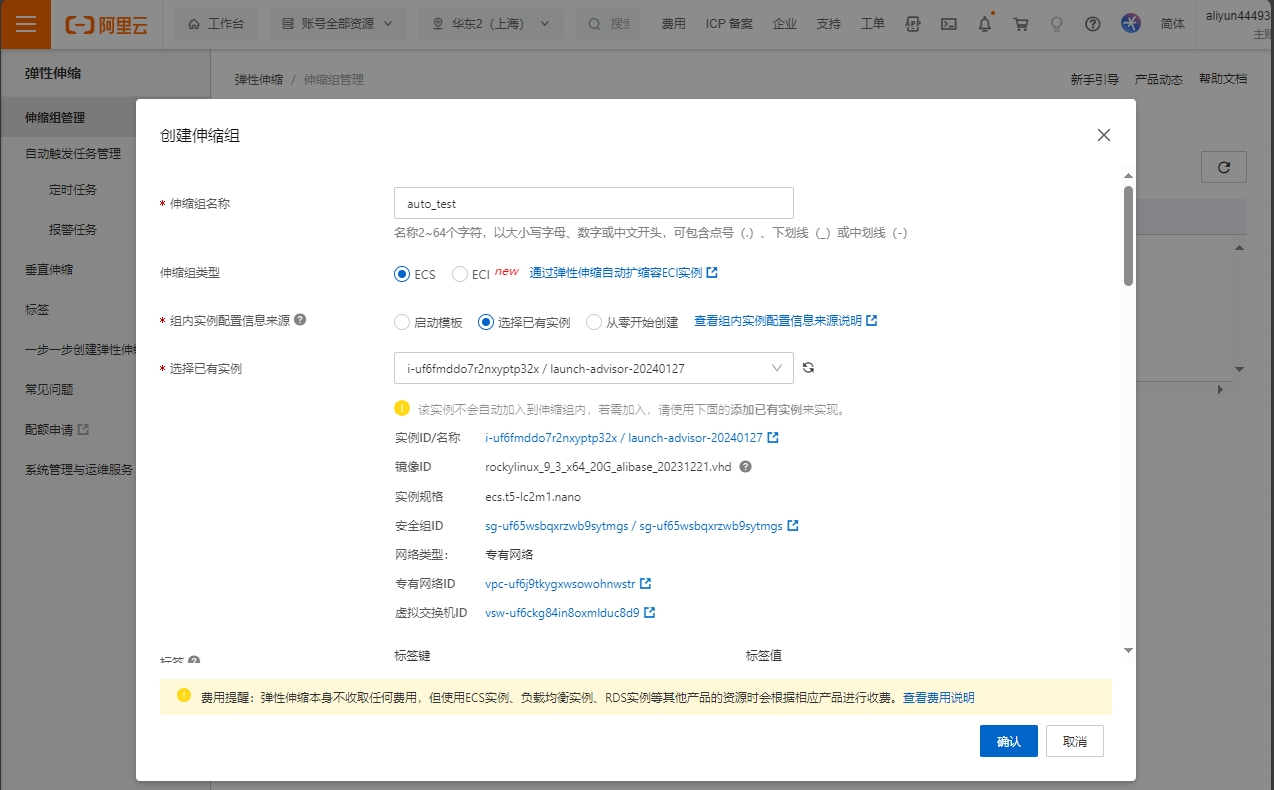Open the 查看费用说明 link
Viewport: 1274px width, 790px height.
pyautogui.click(x=938, y=697)
